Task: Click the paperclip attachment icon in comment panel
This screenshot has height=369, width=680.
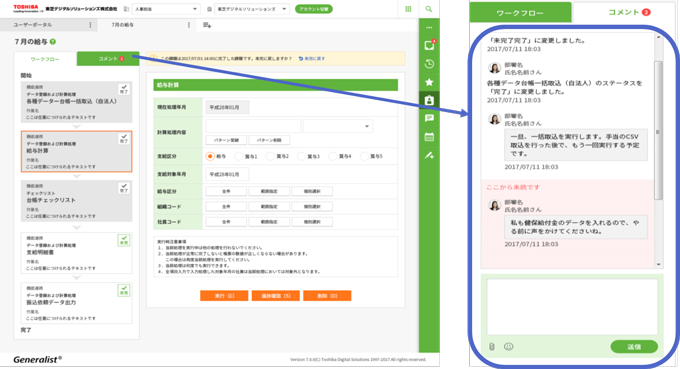Action: pyautogui.click(x=492, y=346)
